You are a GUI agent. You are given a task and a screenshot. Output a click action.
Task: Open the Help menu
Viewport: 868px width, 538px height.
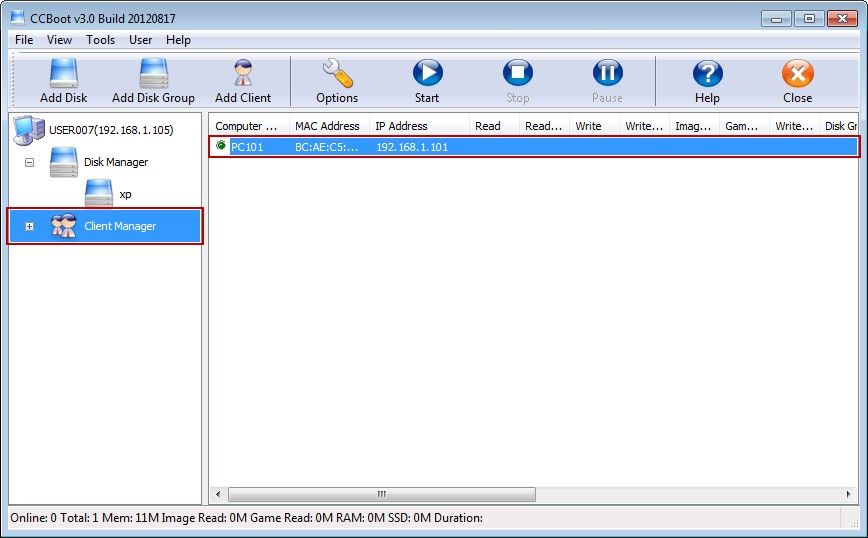pyautogui.click(x=178, y=40)
